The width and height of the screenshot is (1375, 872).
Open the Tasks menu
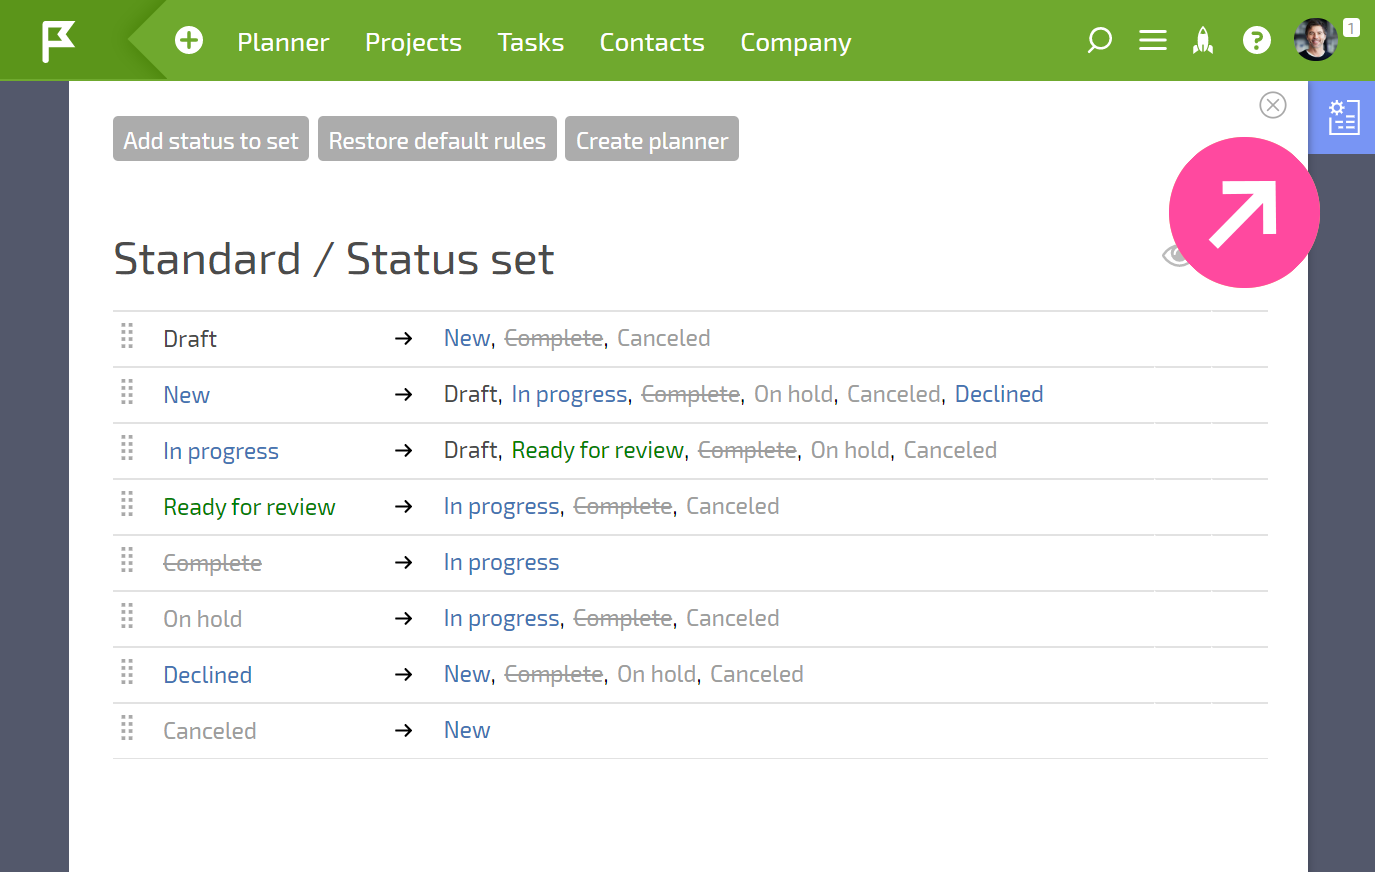click(531, 42)
